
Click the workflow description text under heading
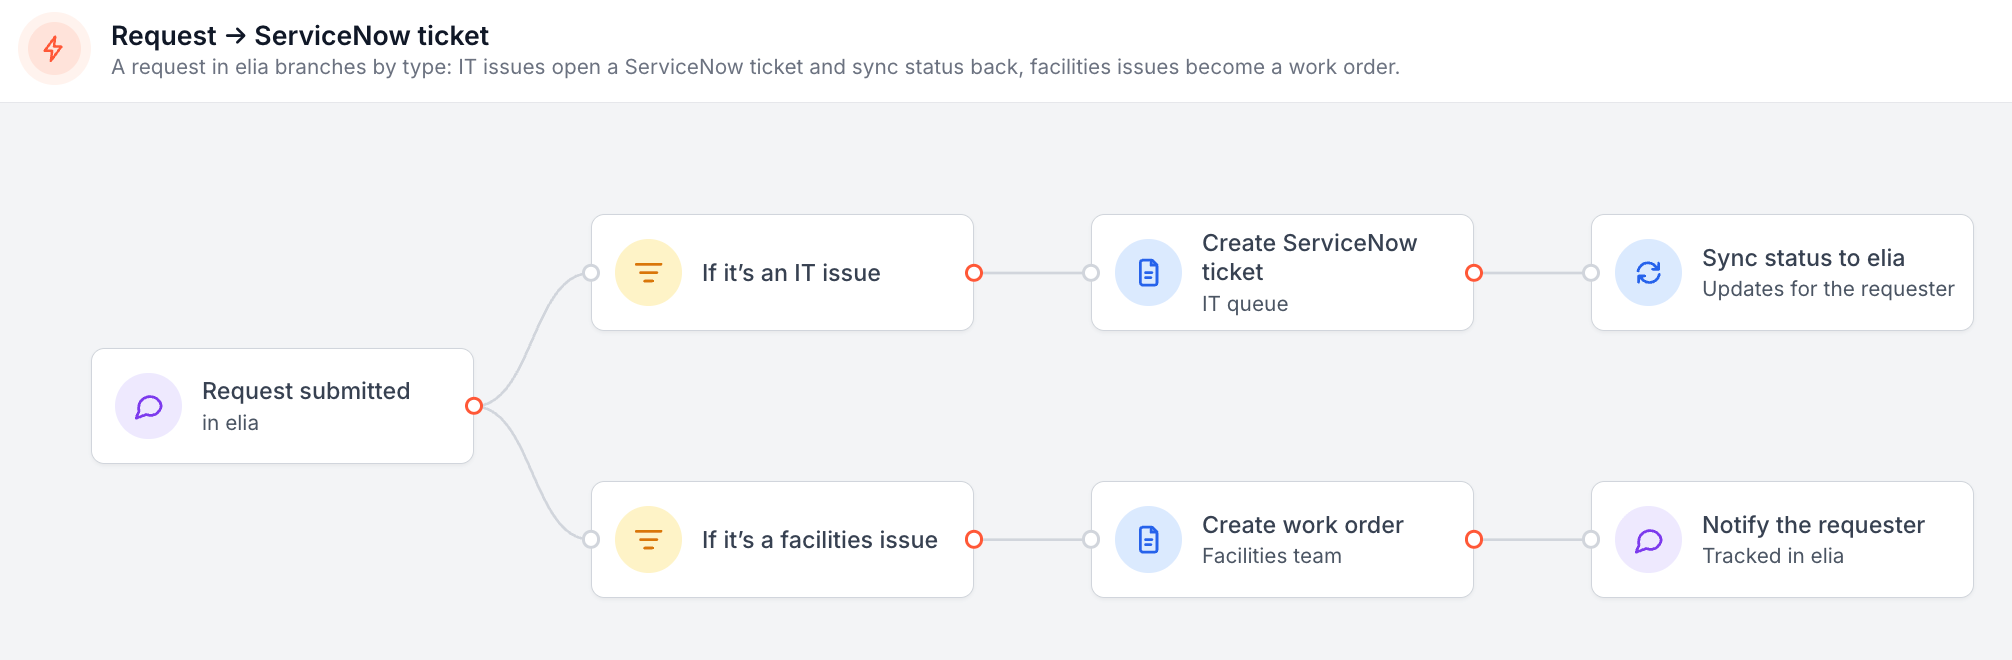[x=755, y=67]
